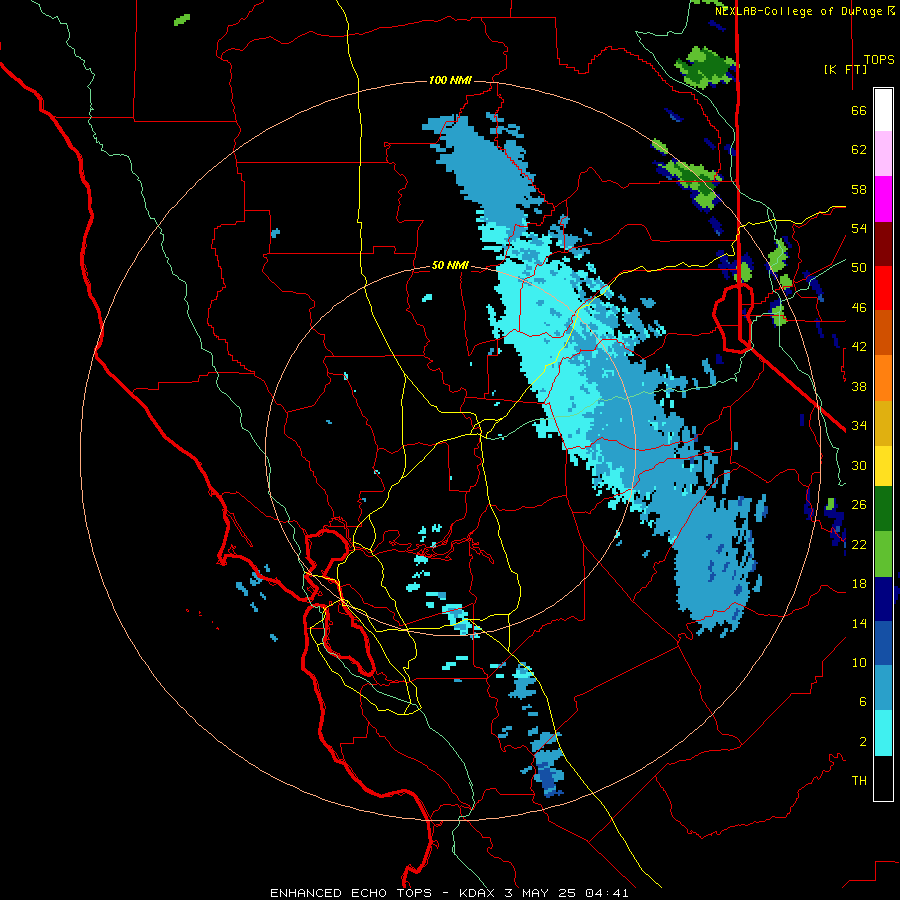Image resolution: width=900 pixels, height=900 pixels.
Task: Click the '14' legend value
Action: pyautogui.click(x=859, y=623)
